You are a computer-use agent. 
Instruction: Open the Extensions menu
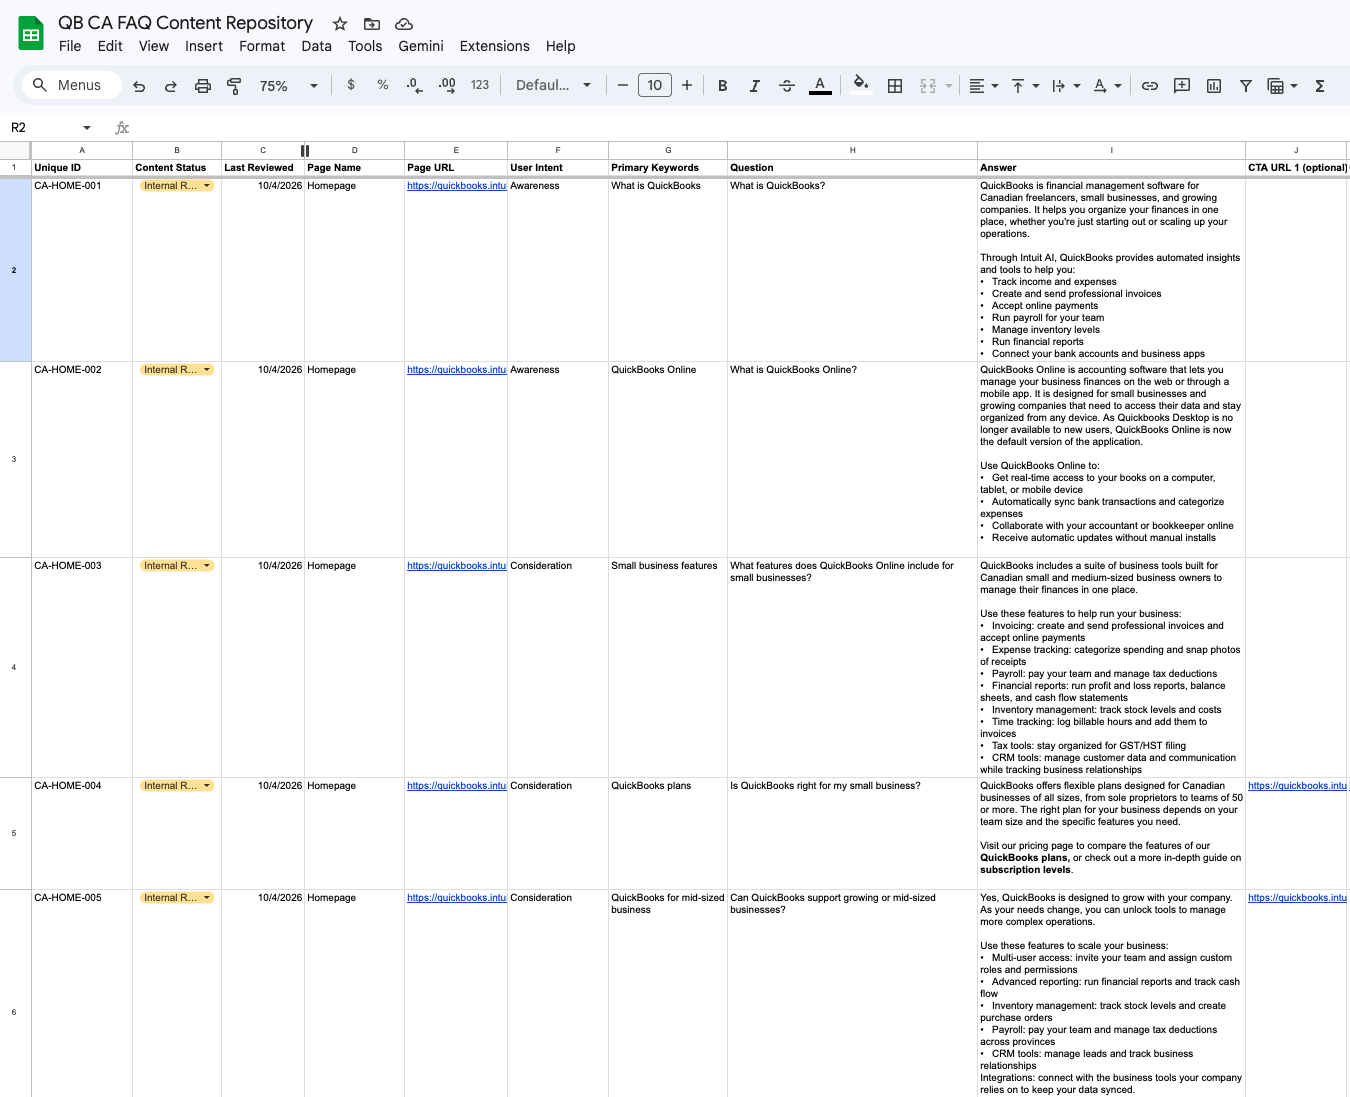pyautogui.click(x=495, y=46)
